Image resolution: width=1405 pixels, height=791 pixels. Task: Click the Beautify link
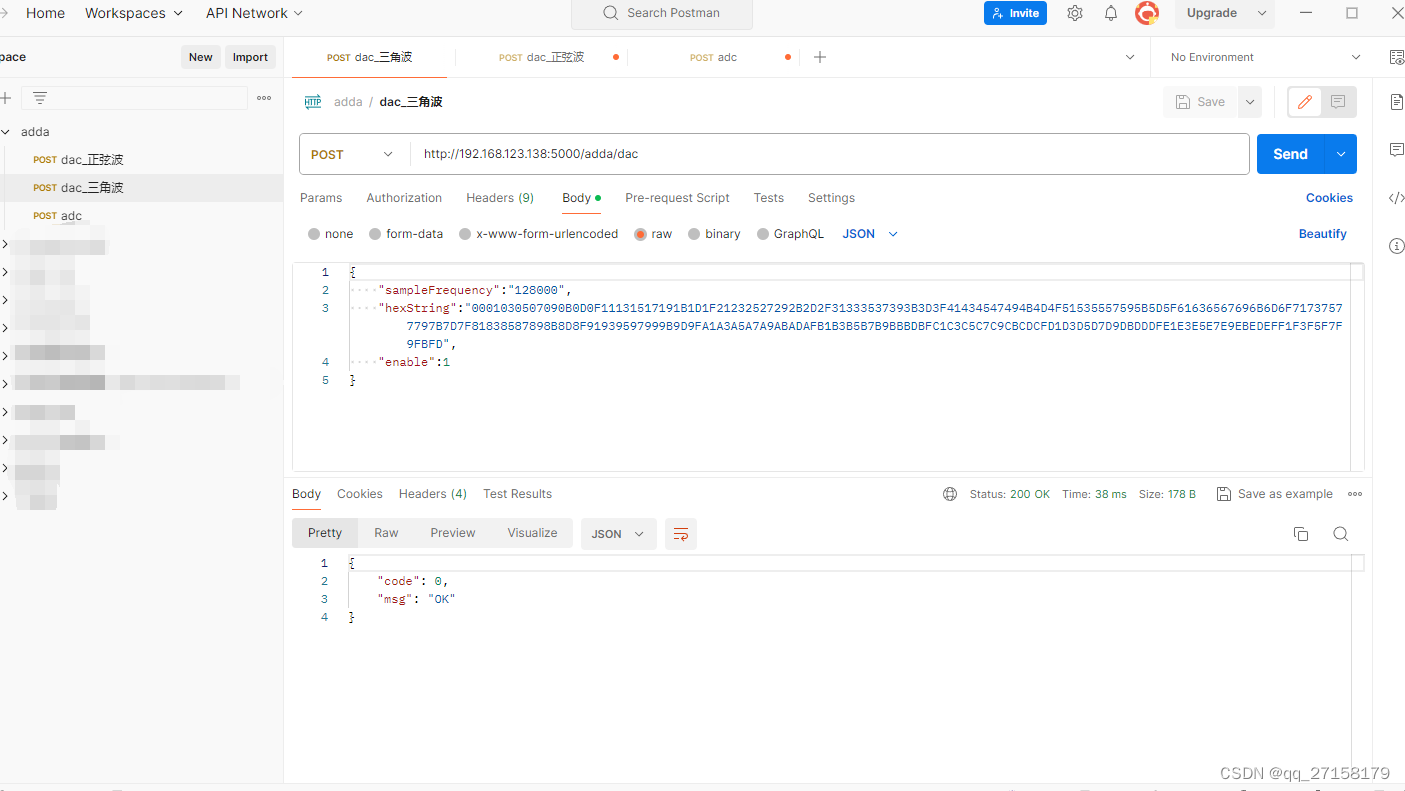click(x=1322, y=233)
